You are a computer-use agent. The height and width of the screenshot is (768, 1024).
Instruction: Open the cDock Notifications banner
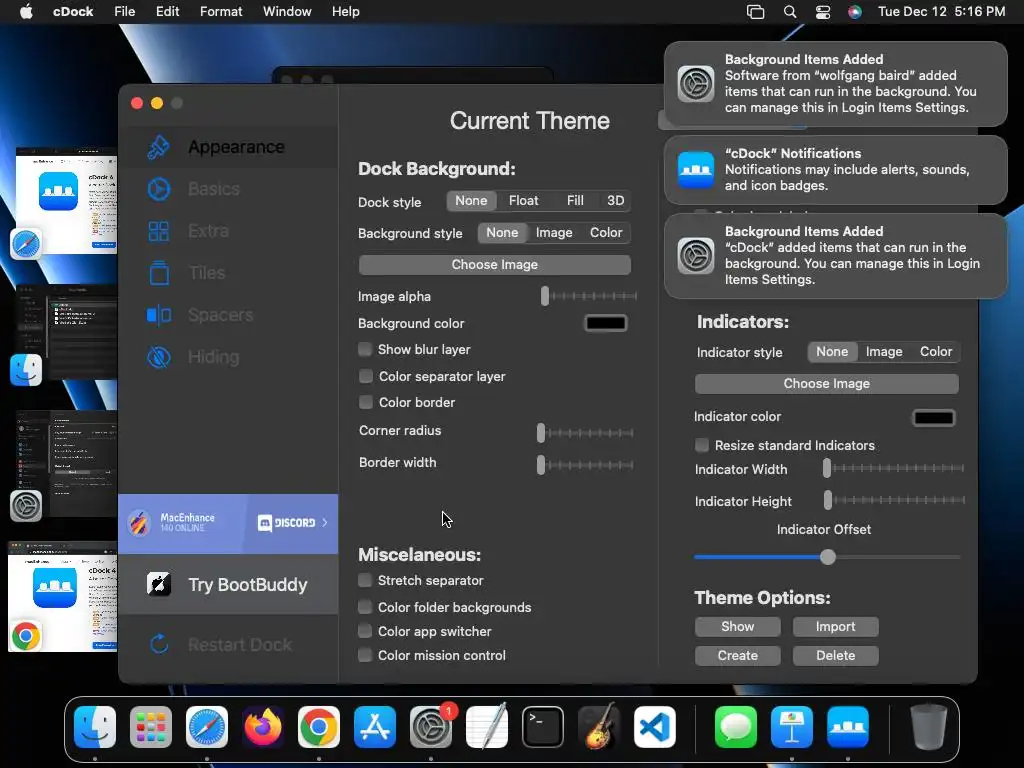[835, 170]
